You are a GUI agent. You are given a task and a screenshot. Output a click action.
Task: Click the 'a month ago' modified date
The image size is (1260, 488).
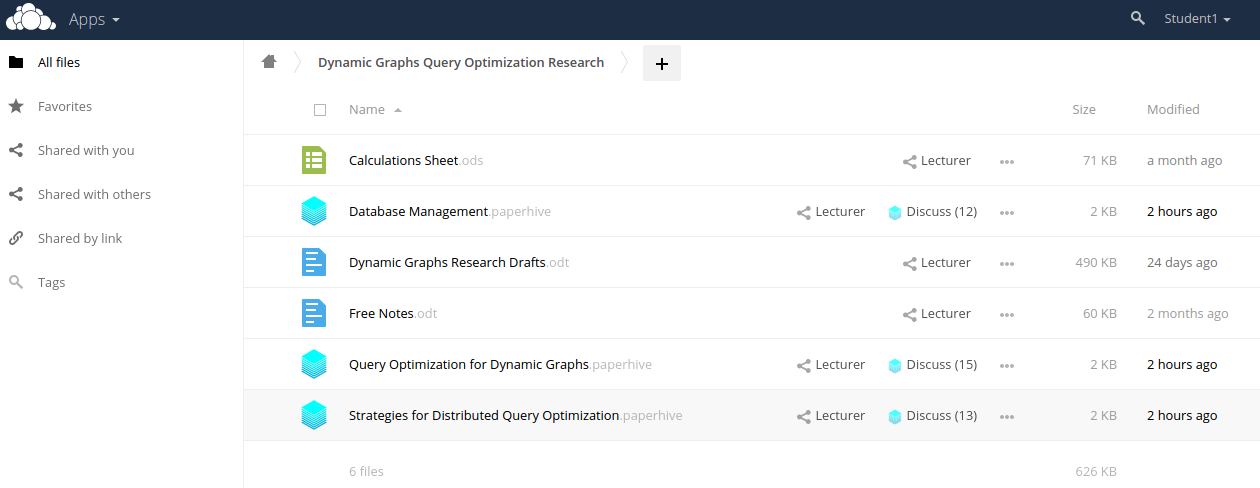[x=1184, y=160]
